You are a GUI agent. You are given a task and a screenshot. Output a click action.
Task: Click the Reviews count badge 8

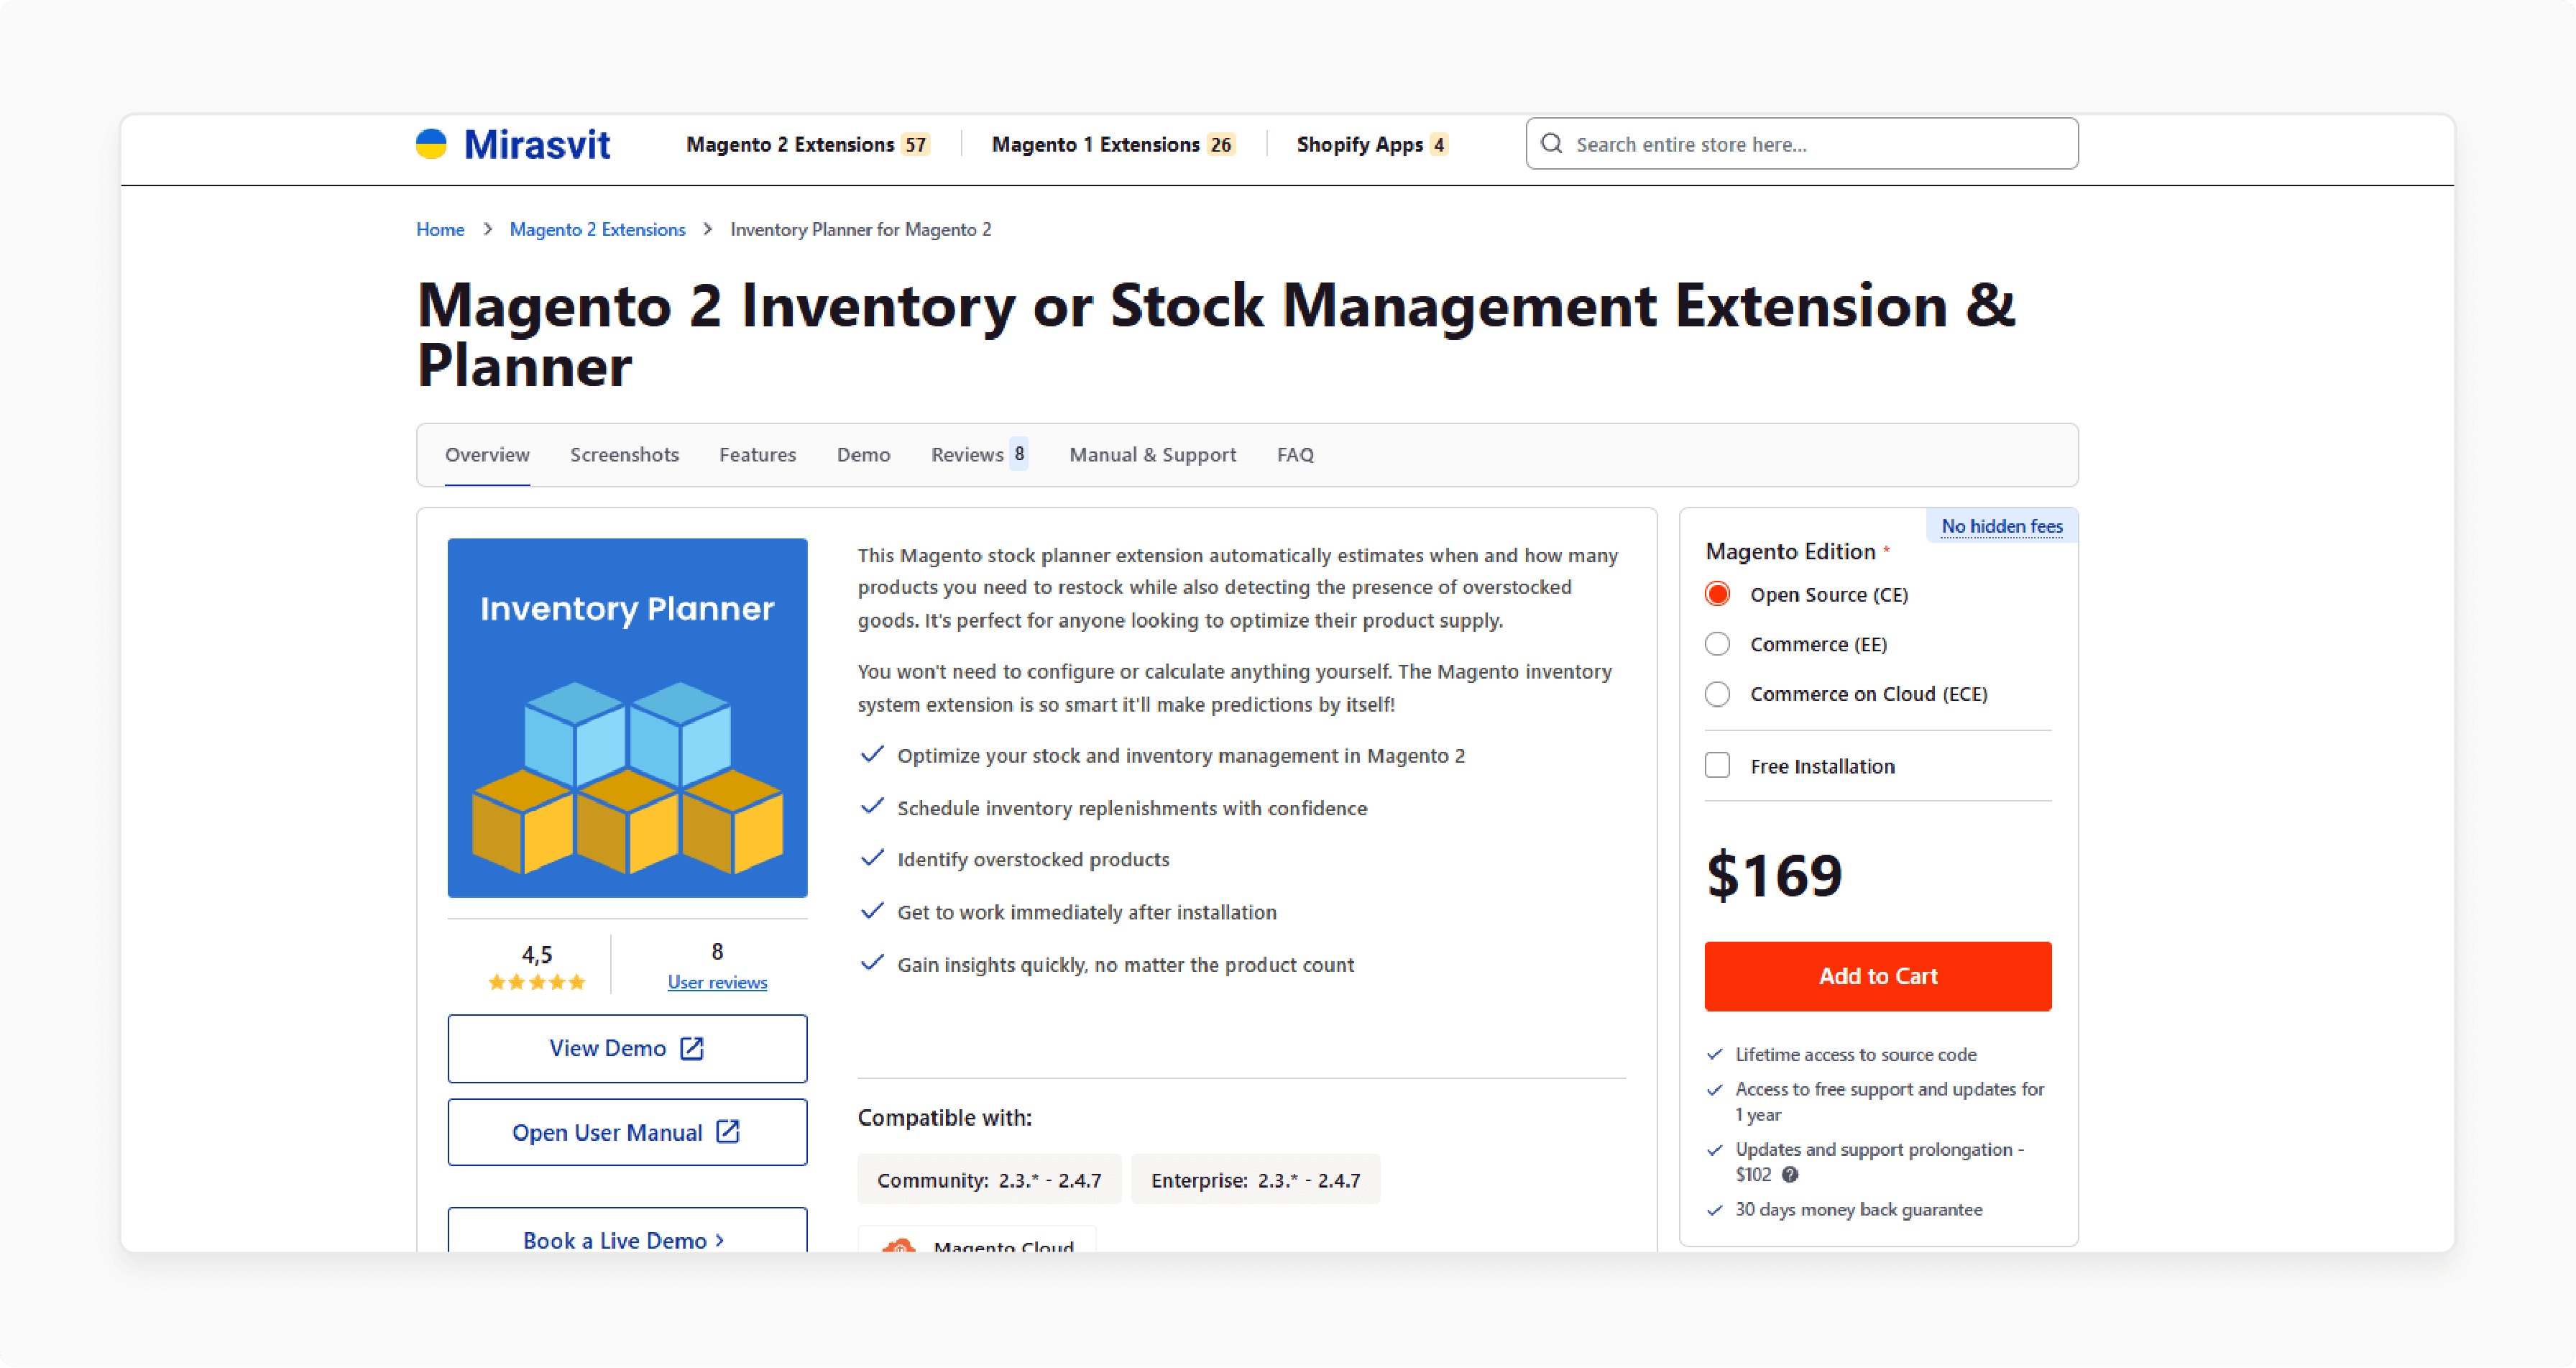tap(1019, 454)
